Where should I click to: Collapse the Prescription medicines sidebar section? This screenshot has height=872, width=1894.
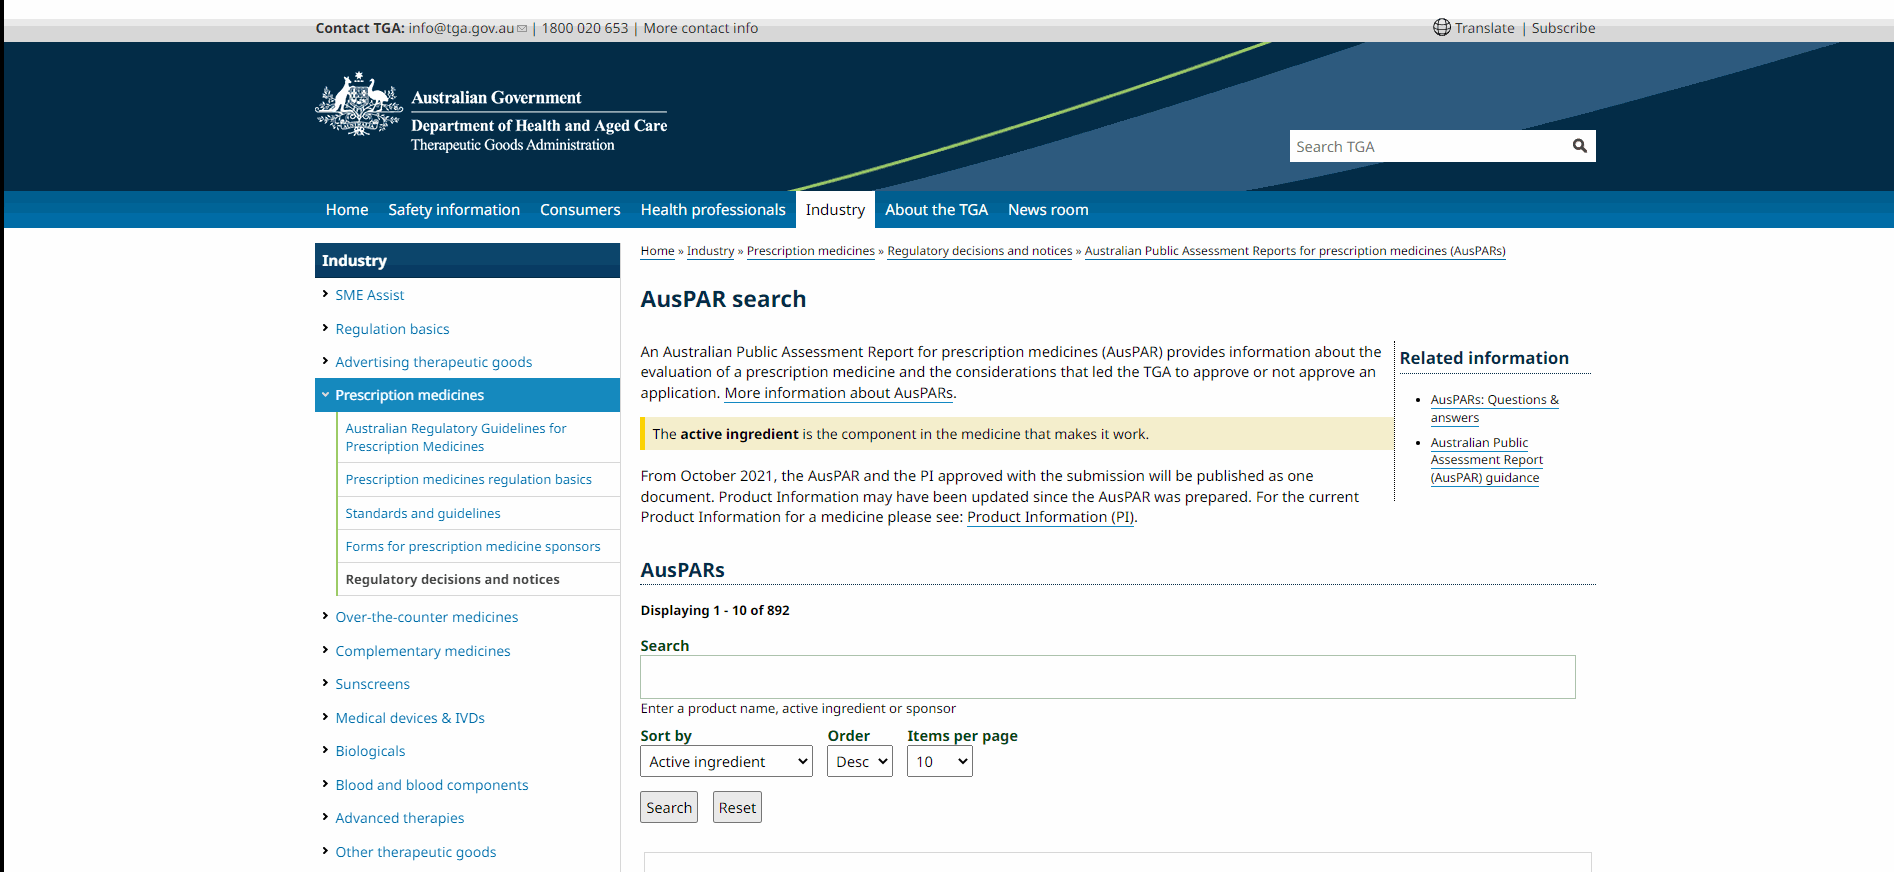[325, 395]
